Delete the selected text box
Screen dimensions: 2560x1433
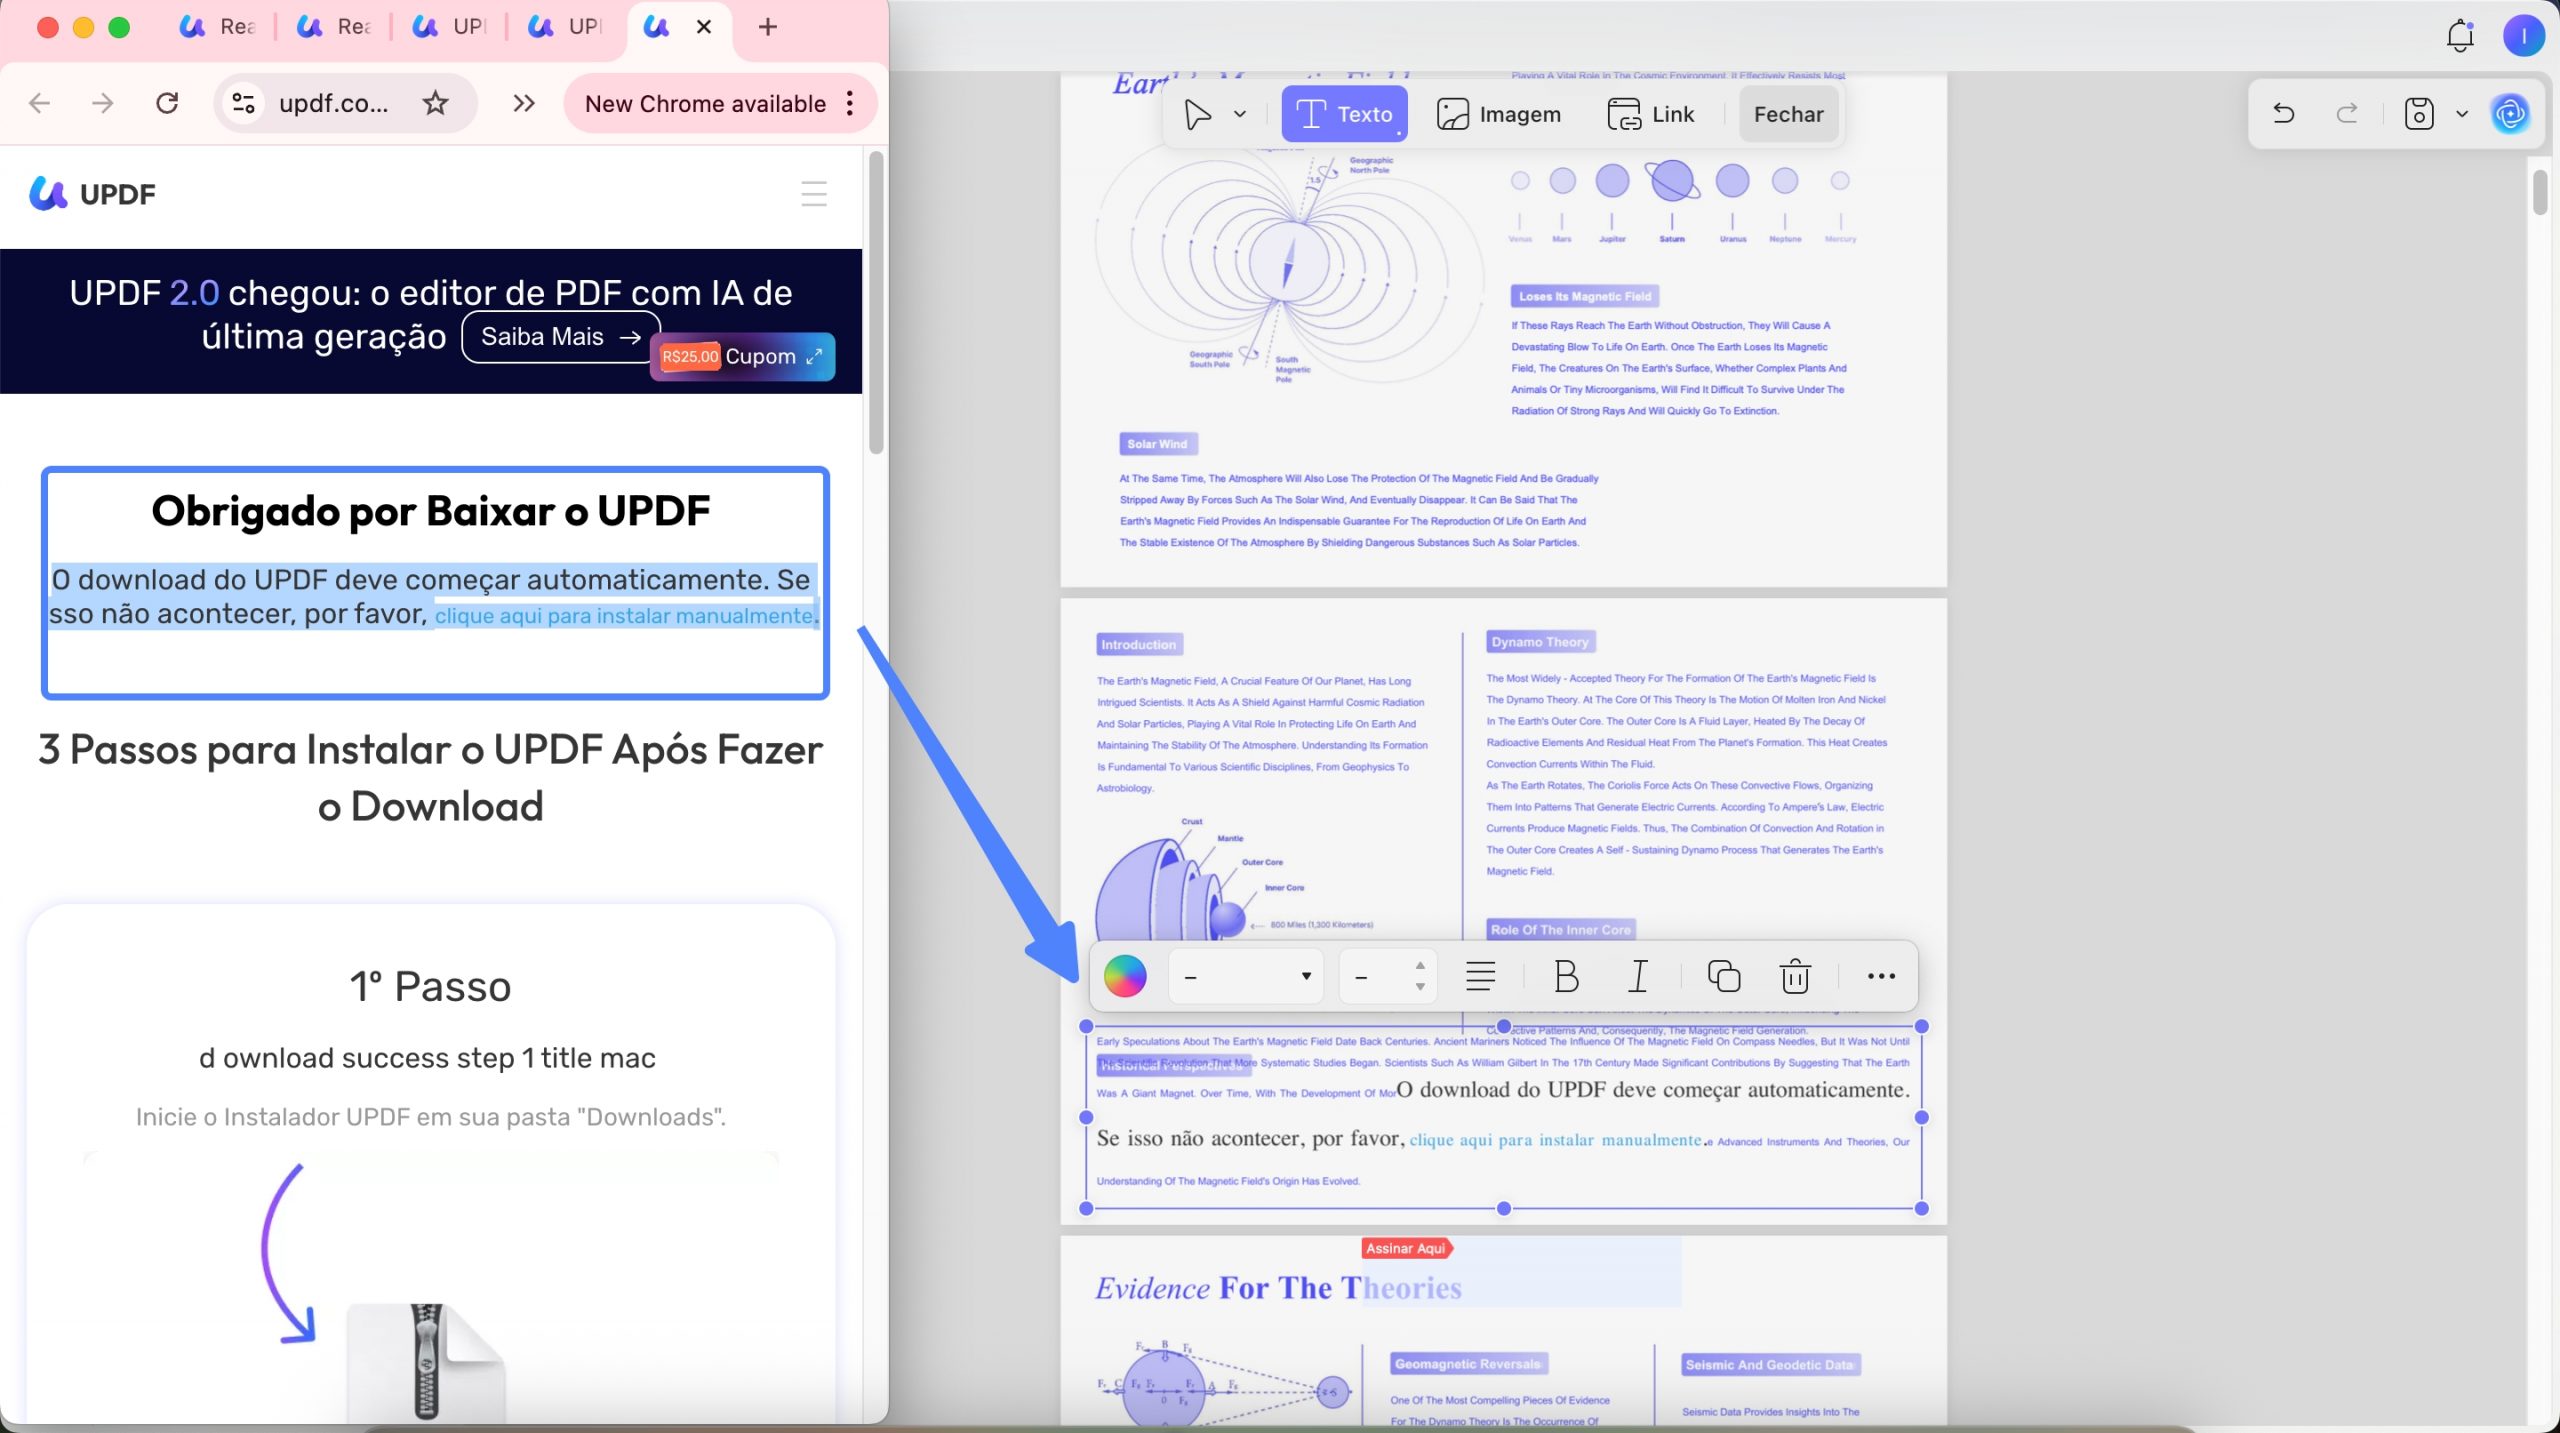1795,976
